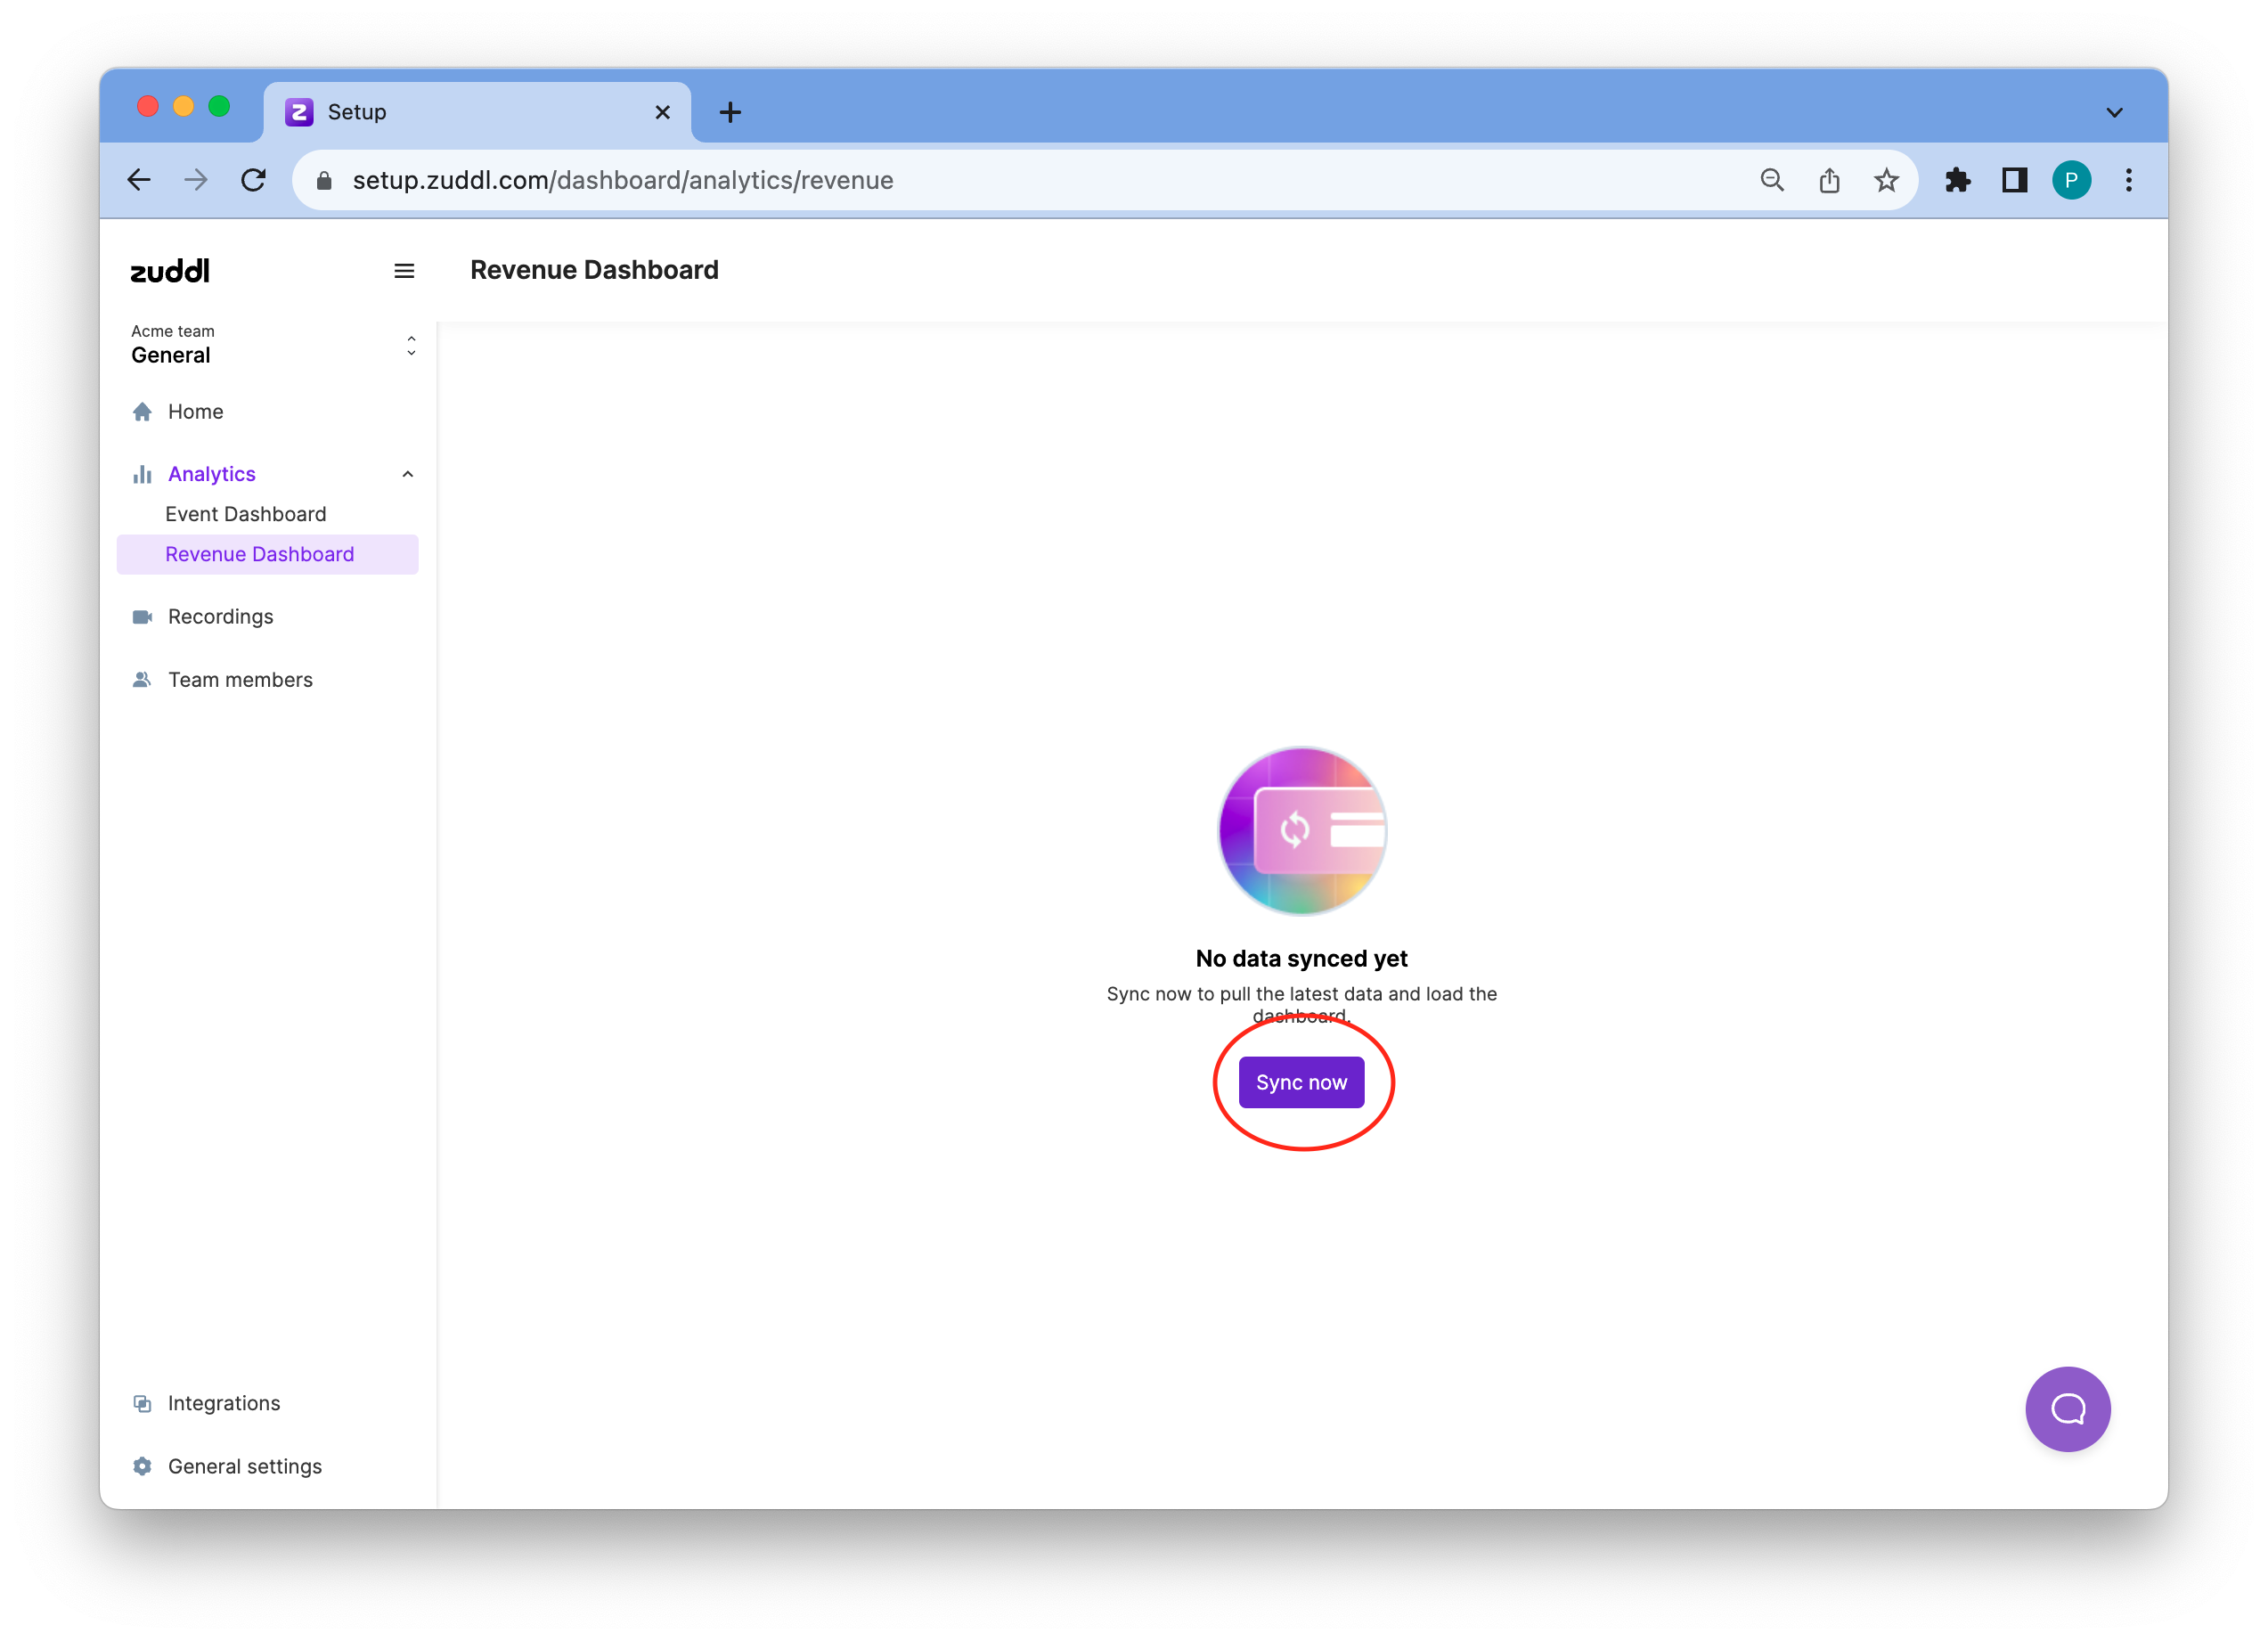Go to Recordings in sidebar
The image size is (2268, 1641).
220,616
